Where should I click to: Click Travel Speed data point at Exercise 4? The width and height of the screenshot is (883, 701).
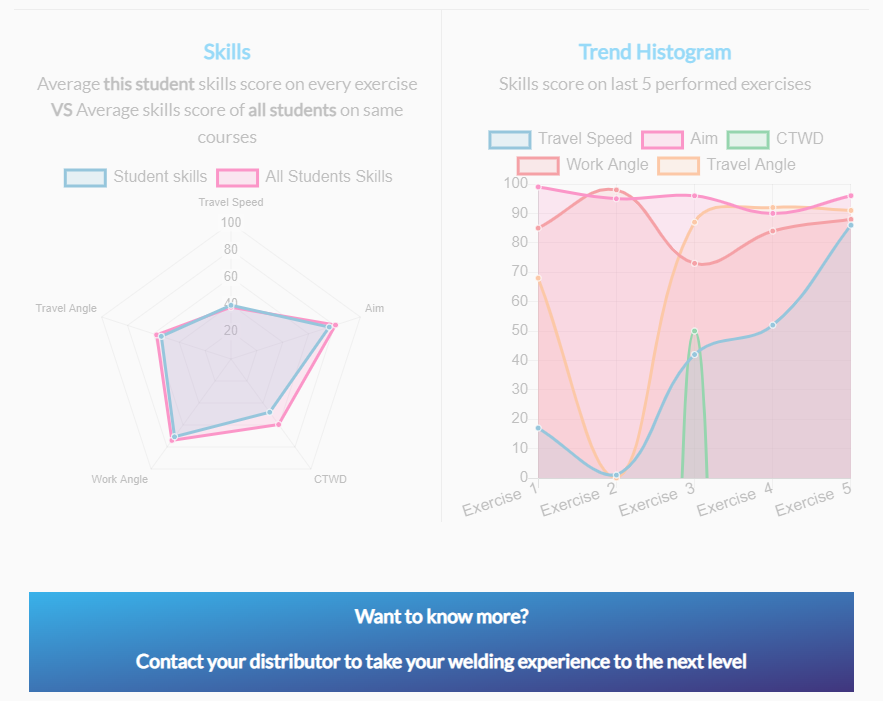tap(773, 325)
